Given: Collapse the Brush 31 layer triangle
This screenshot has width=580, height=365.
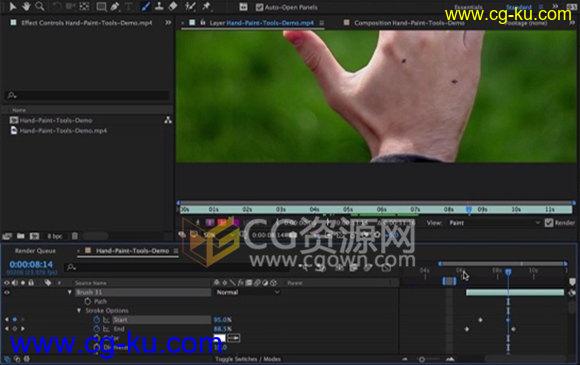Looking at the screenshot, I should (x=70, y=292).
